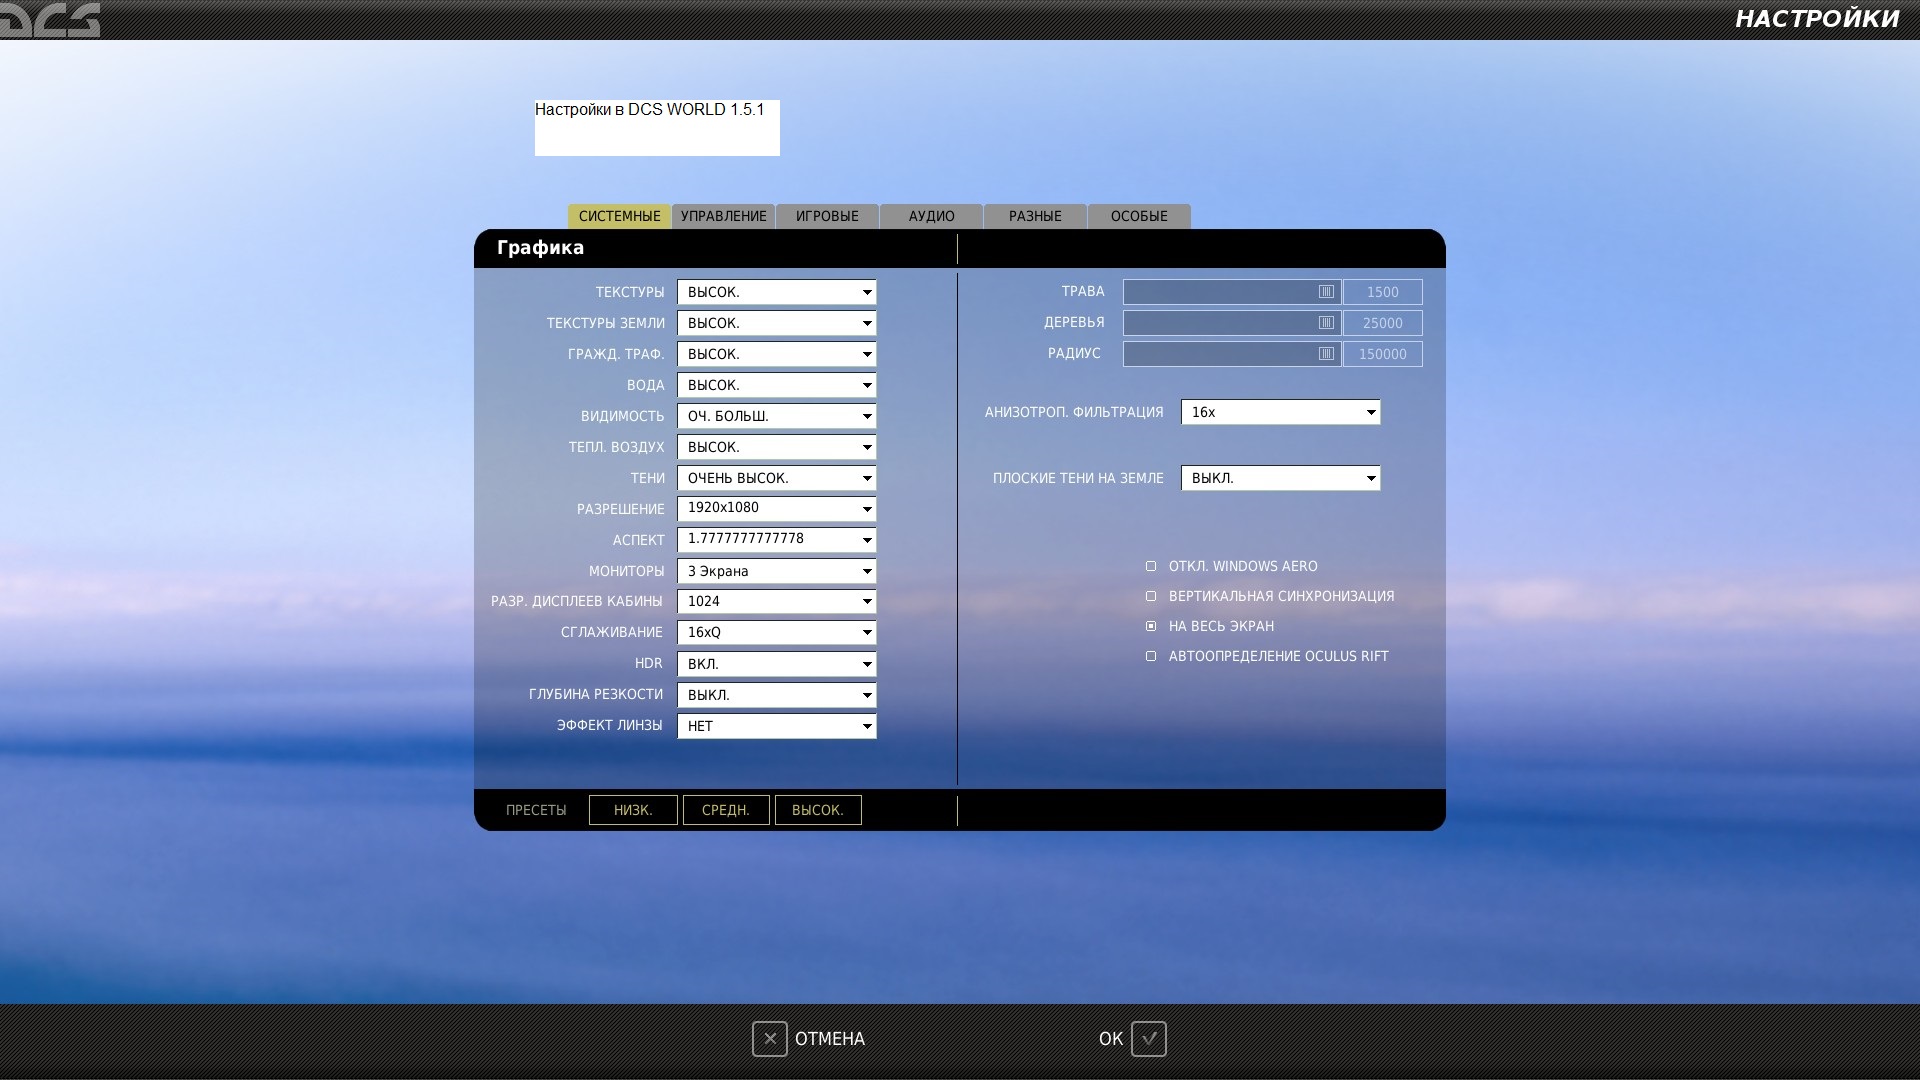Enable АВТООПРЕДЕЛЕНИЕ OCULUS RIFT checkbox

1151,656
